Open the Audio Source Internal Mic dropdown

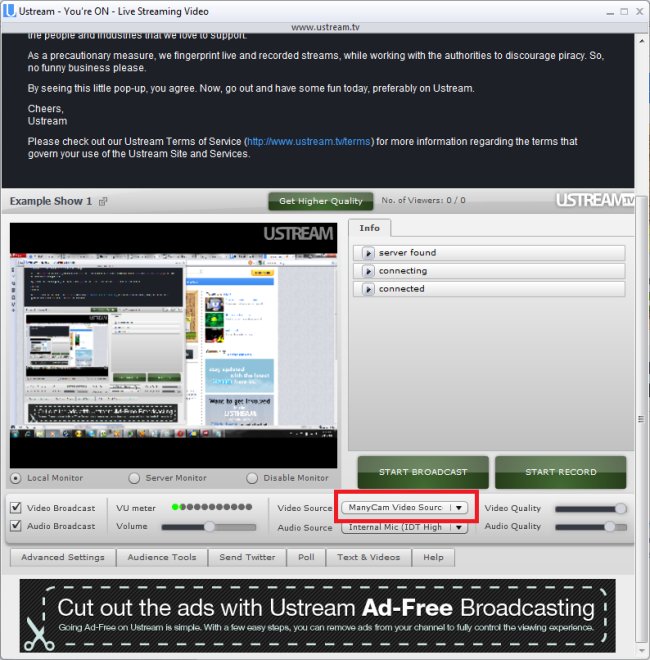pyautogui.click(x=405, y=527)
